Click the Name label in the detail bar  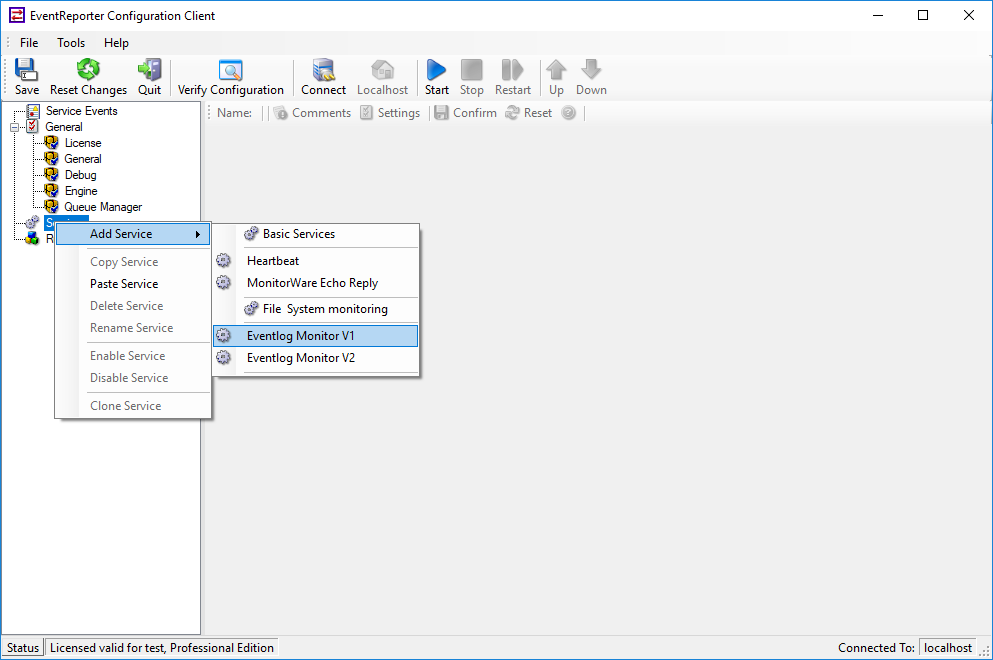point(234,113)
